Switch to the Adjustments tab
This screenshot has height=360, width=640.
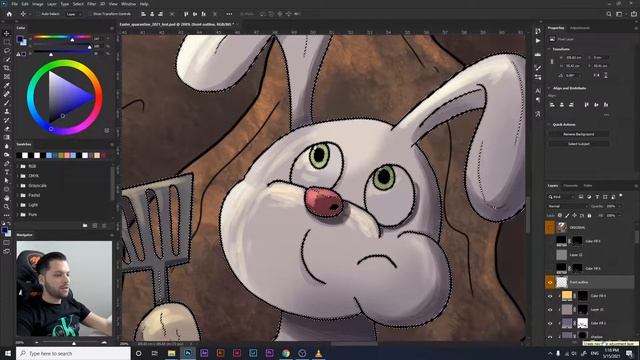pyautogui.click(x=580, y=28)
